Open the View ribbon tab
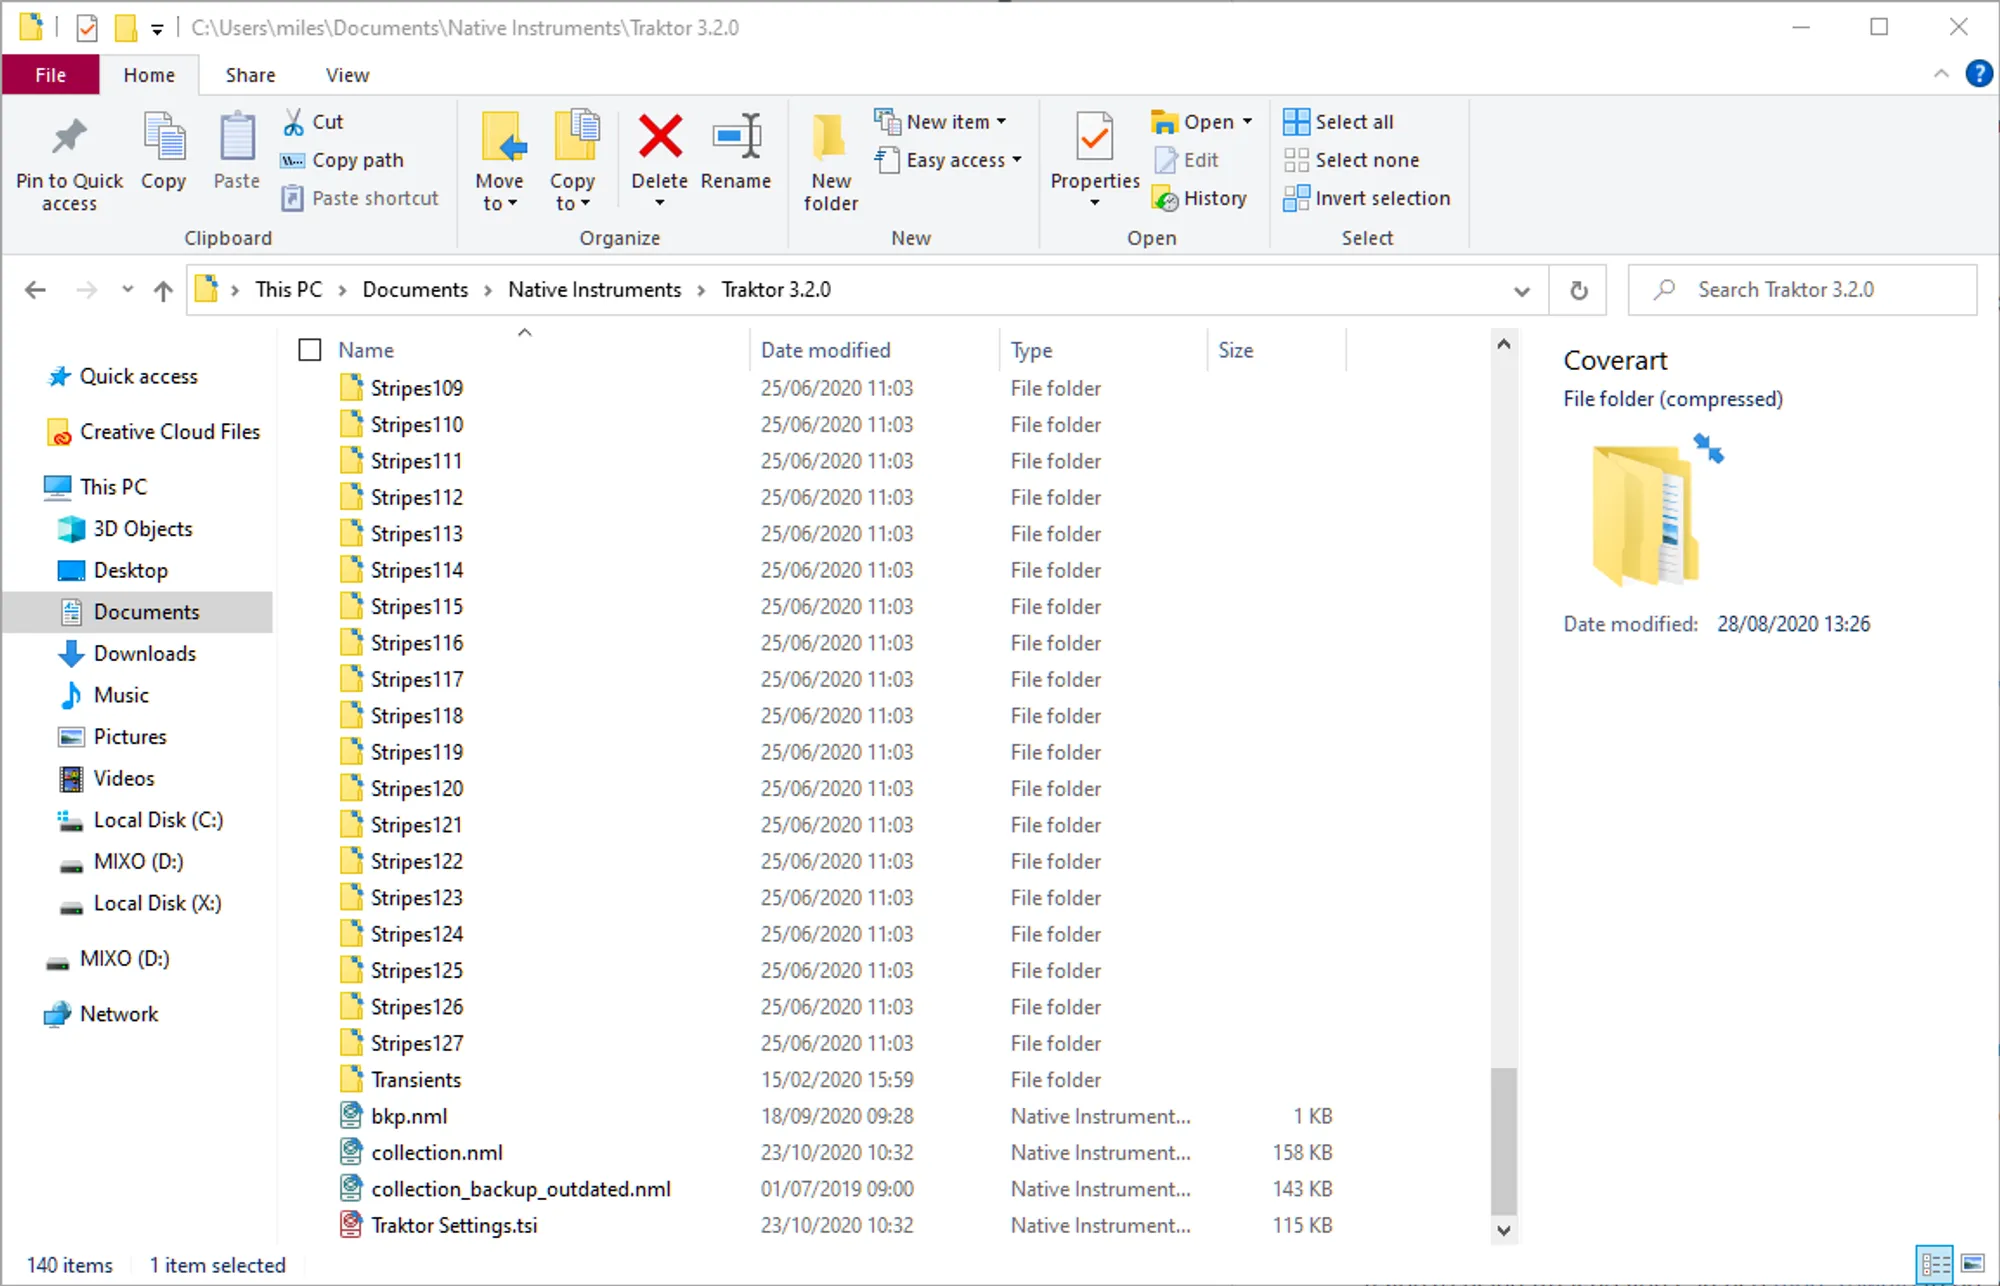Screen dimensions: 2000x1286 [347, 75]
